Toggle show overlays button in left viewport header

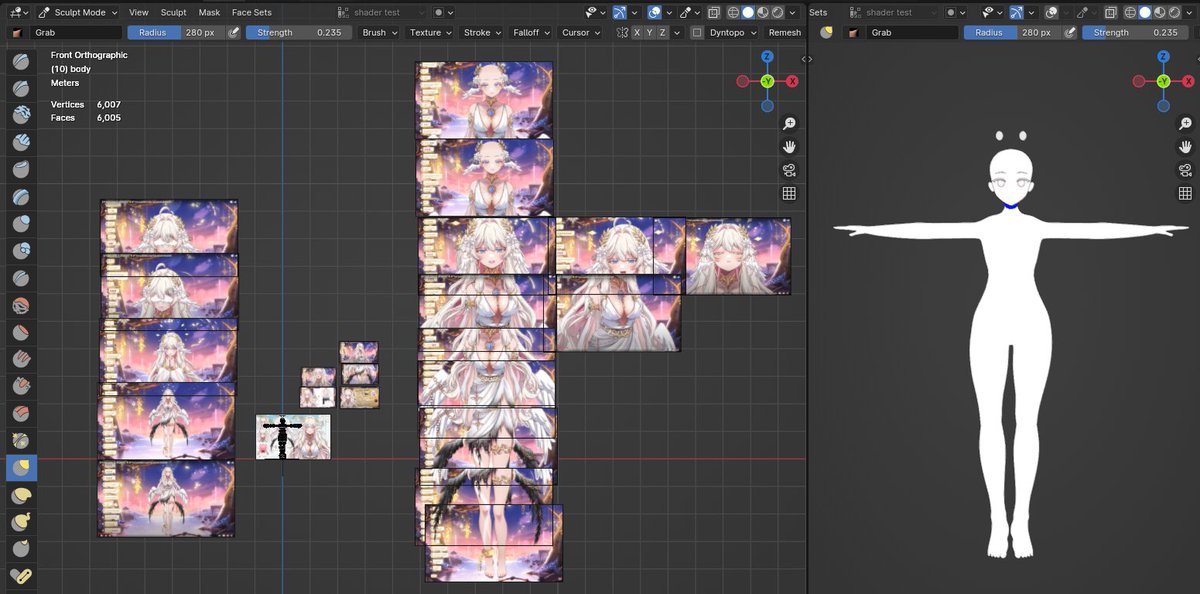(x=654, y=12)
